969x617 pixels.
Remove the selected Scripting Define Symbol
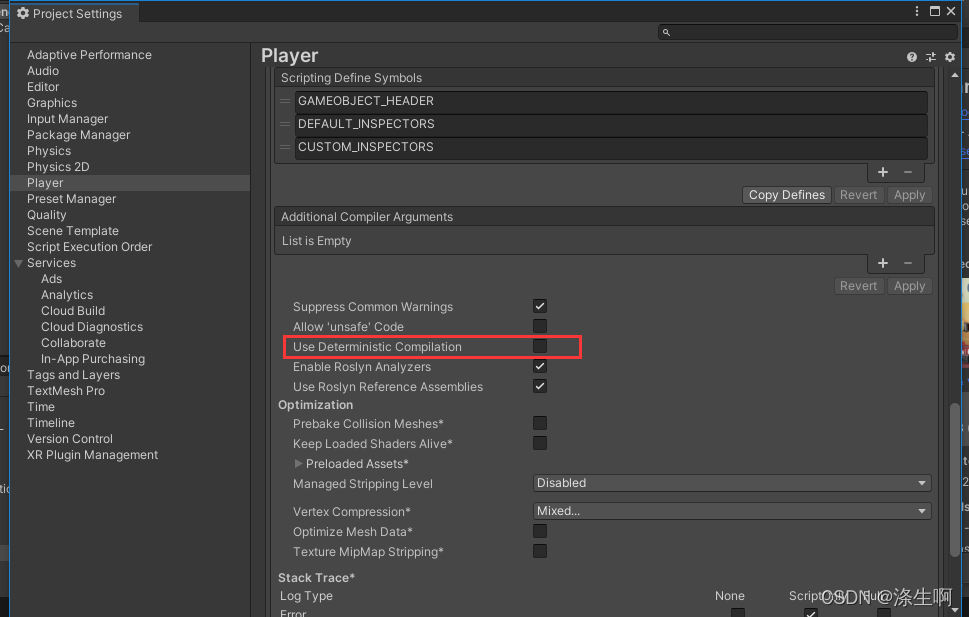point(908,172)
